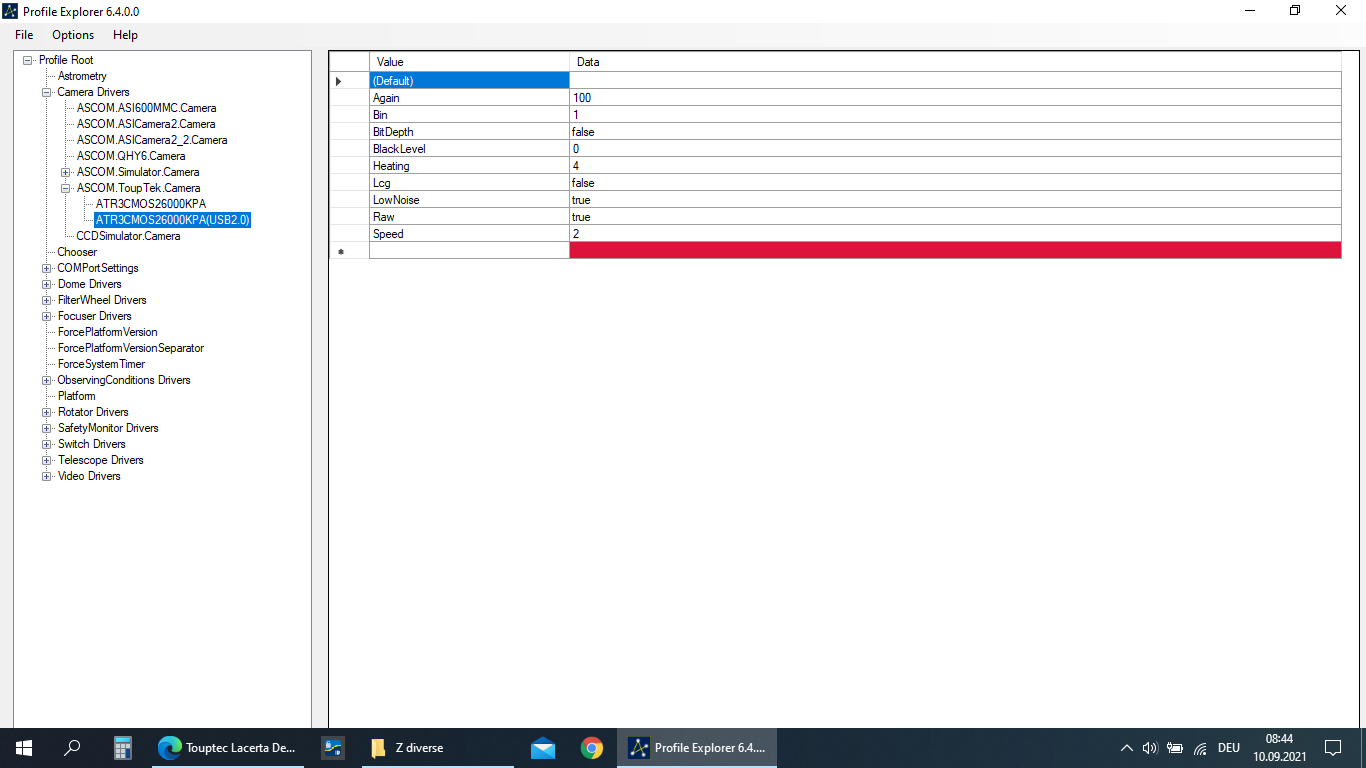Select ASCOM.ASICamera2_2.Camera entry
The image size is (1366, 768).
152,140
